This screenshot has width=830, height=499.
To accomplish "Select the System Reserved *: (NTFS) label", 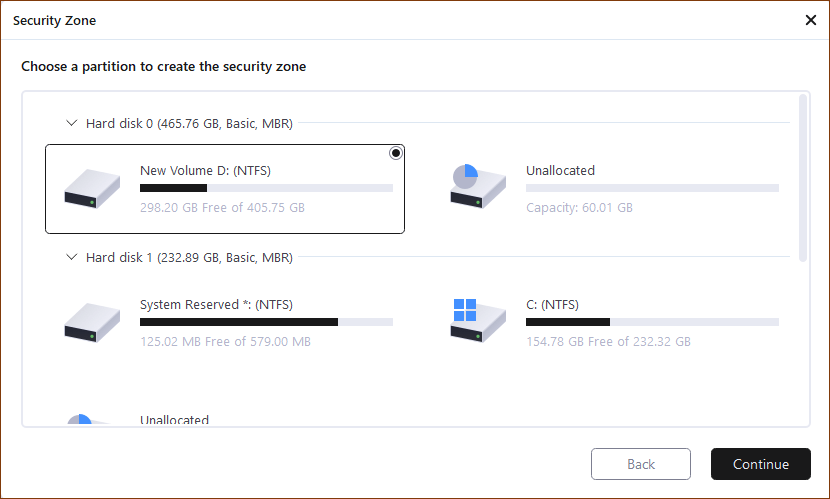I will click(x=216, y=305).
